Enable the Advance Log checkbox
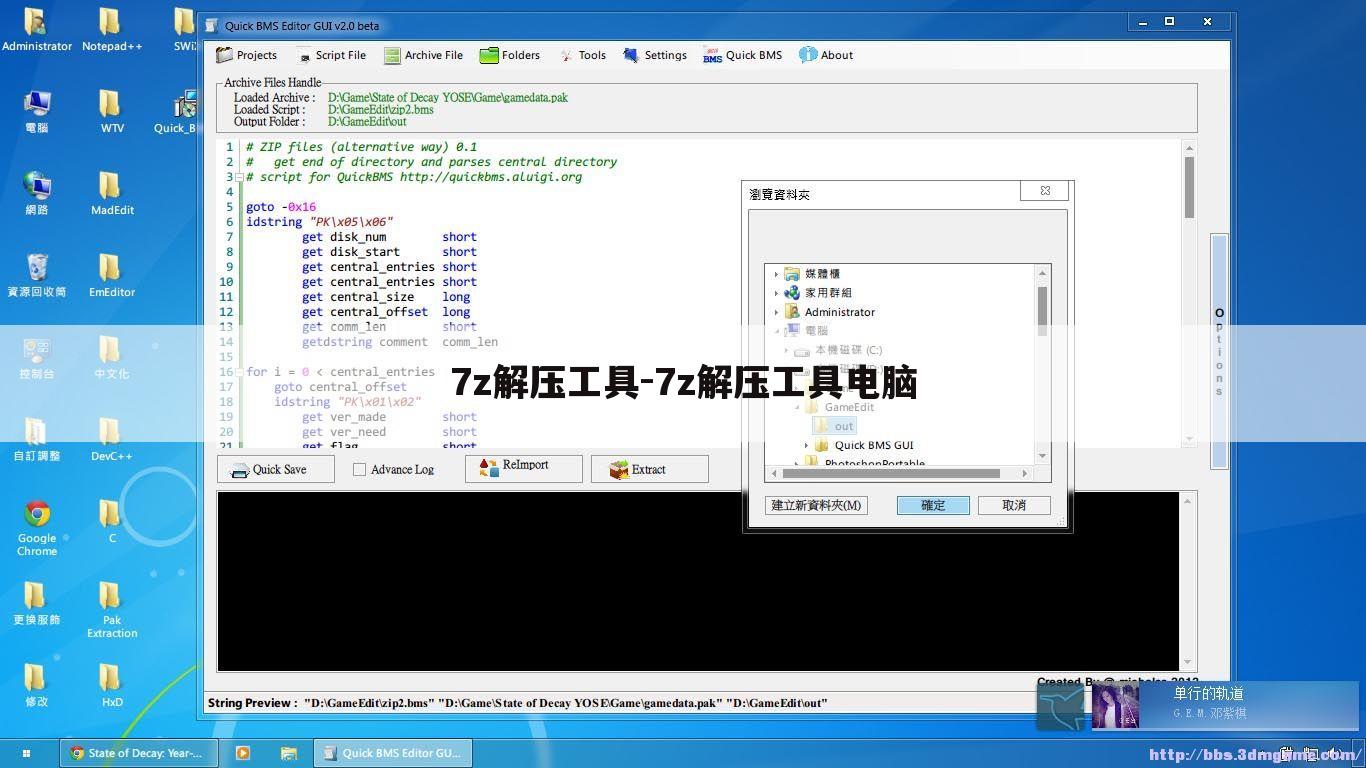 tap(359, 469)
